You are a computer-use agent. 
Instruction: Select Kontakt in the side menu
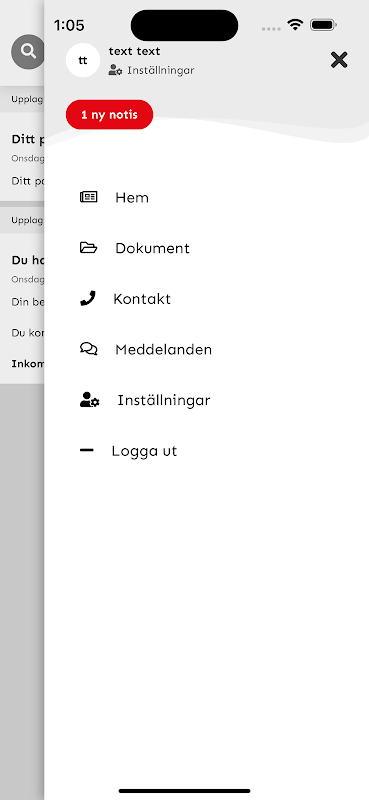142,299
